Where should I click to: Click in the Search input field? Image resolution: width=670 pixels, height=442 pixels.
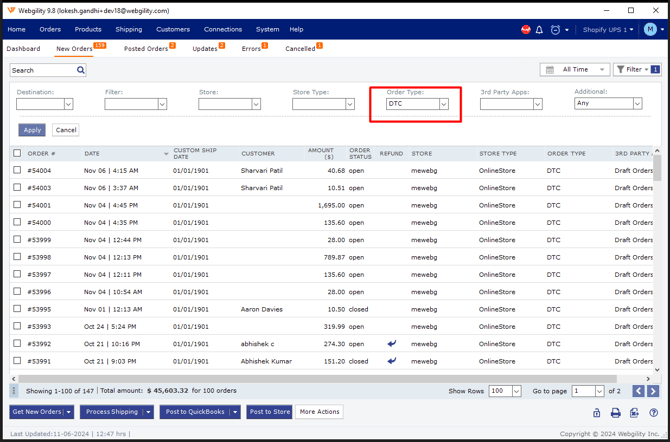42,70
